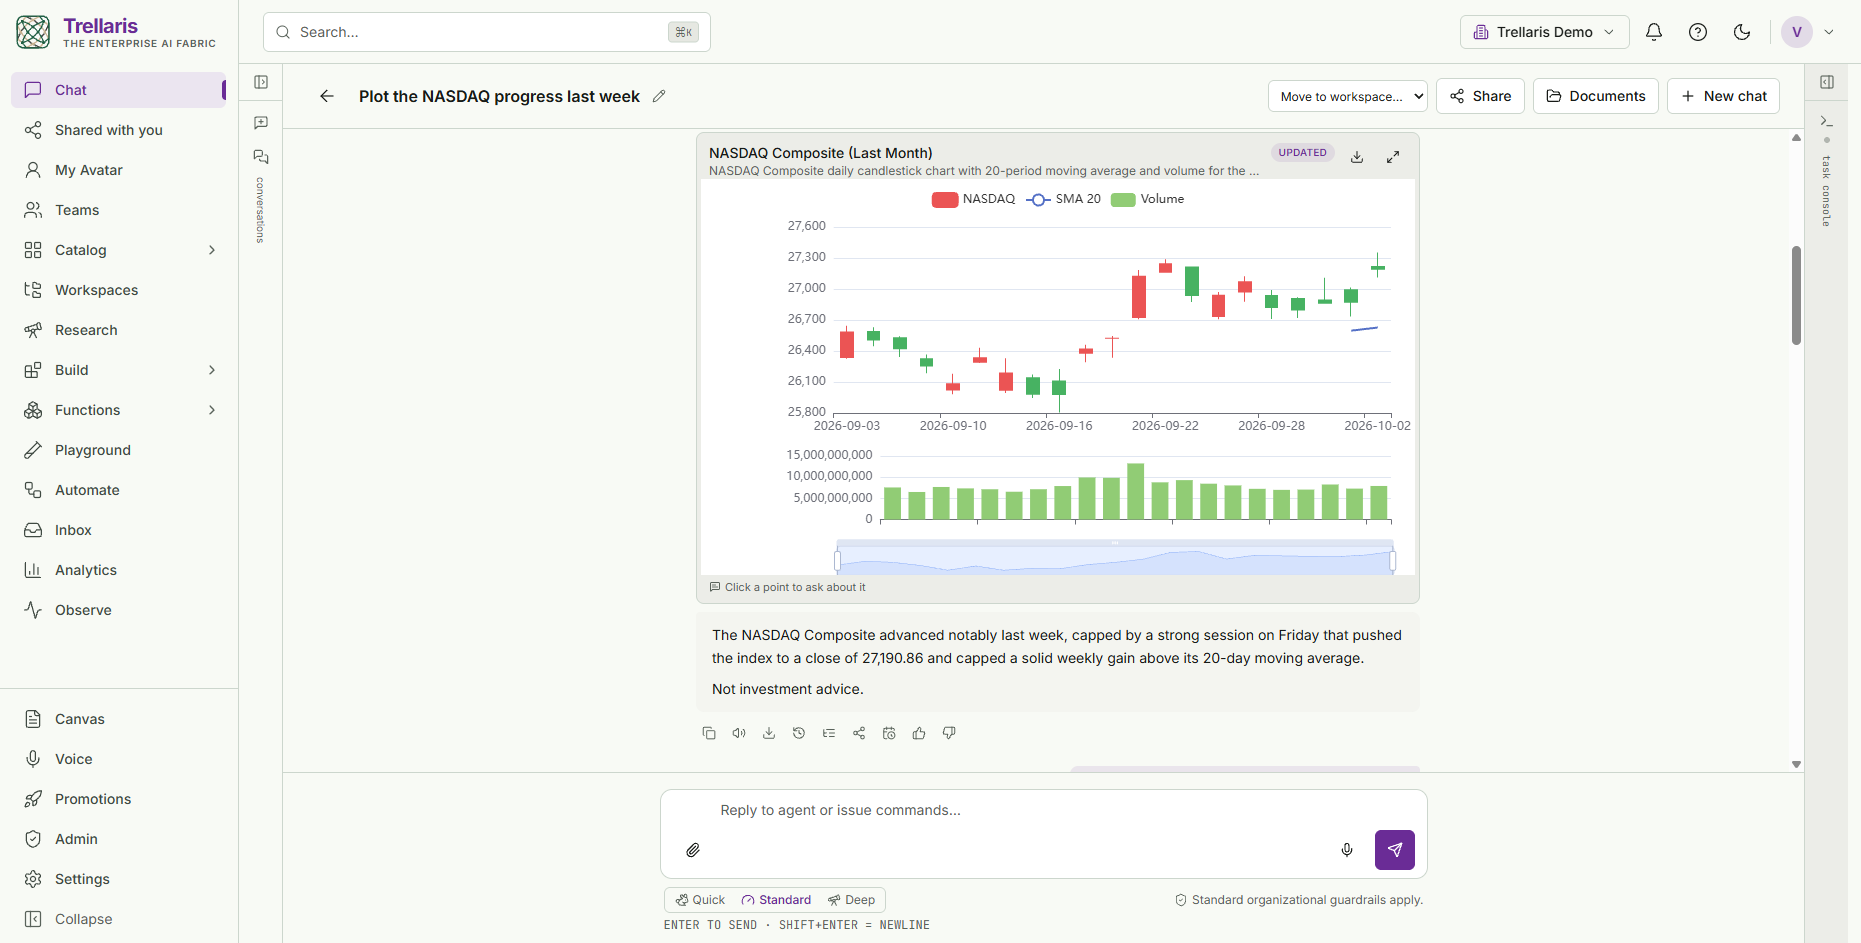Toggle the Volume legend series

(1148, 199)
